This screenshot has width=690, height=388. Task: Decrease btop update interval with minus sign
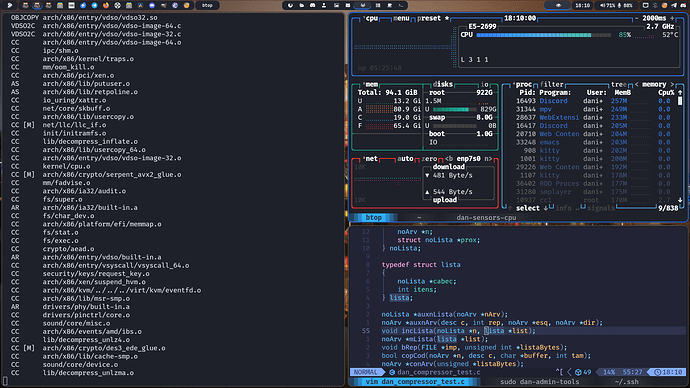pos(636,18)
